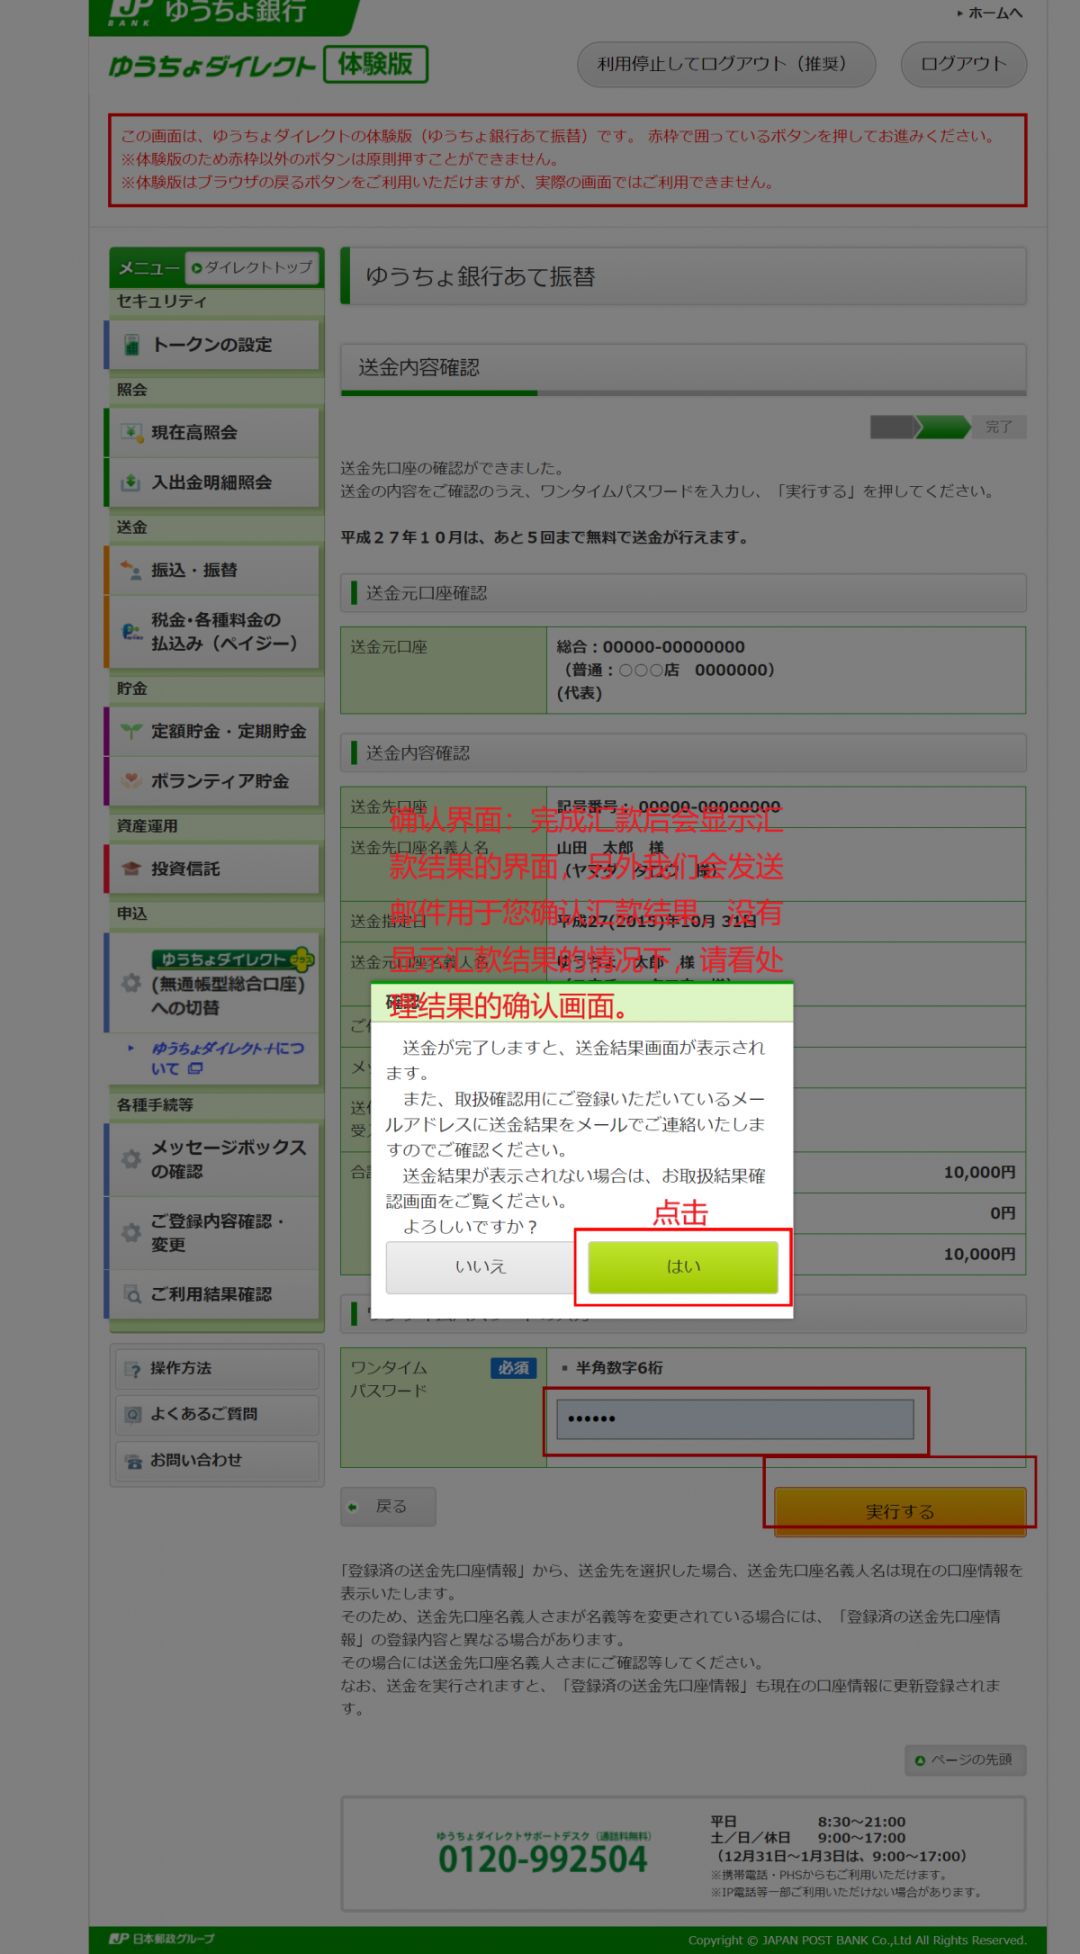Viewport: 1080px width, 1954px height.
Task: Open 振込・振替 menu item
Action: pyautogui.click(x=213, y=570)
